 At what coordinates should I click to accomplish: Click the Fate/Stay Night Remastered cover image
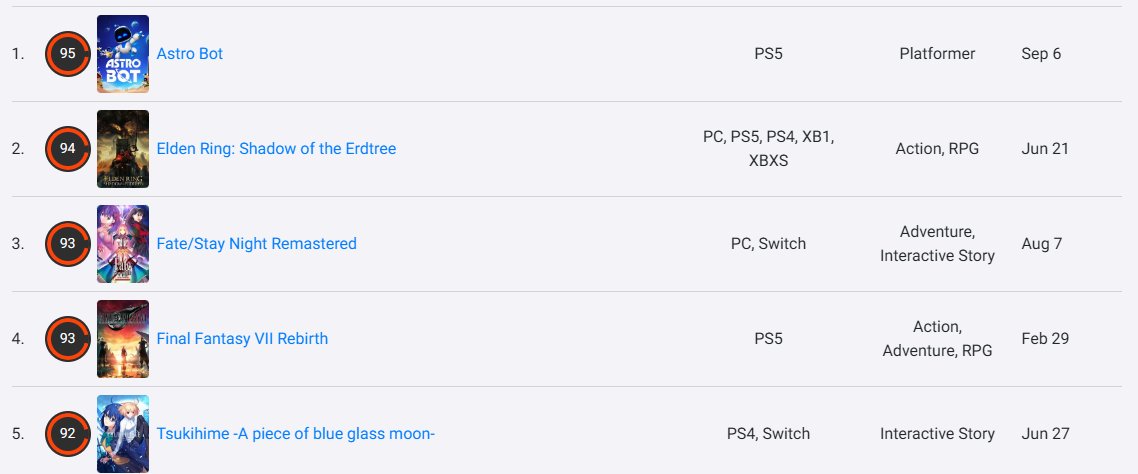point(123,244)
